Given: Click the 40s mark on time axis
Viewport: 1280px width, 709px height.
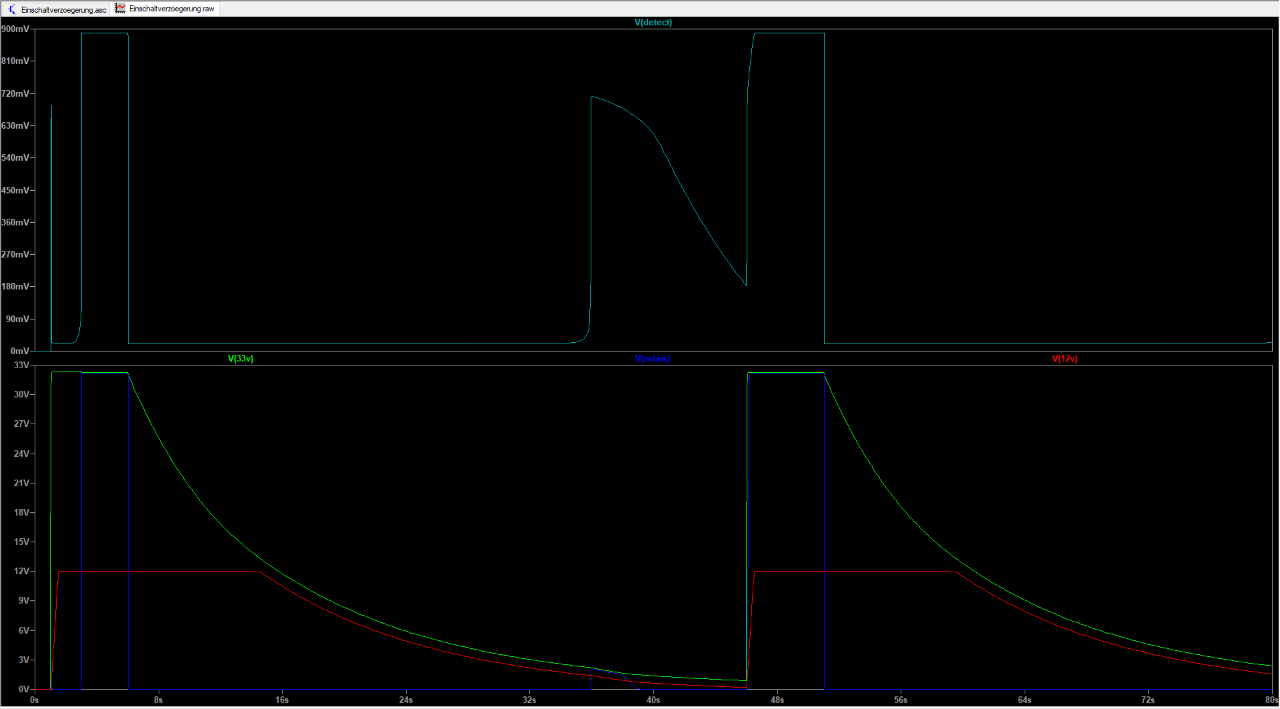Looking at the screenshot, I should click(653, 700).
